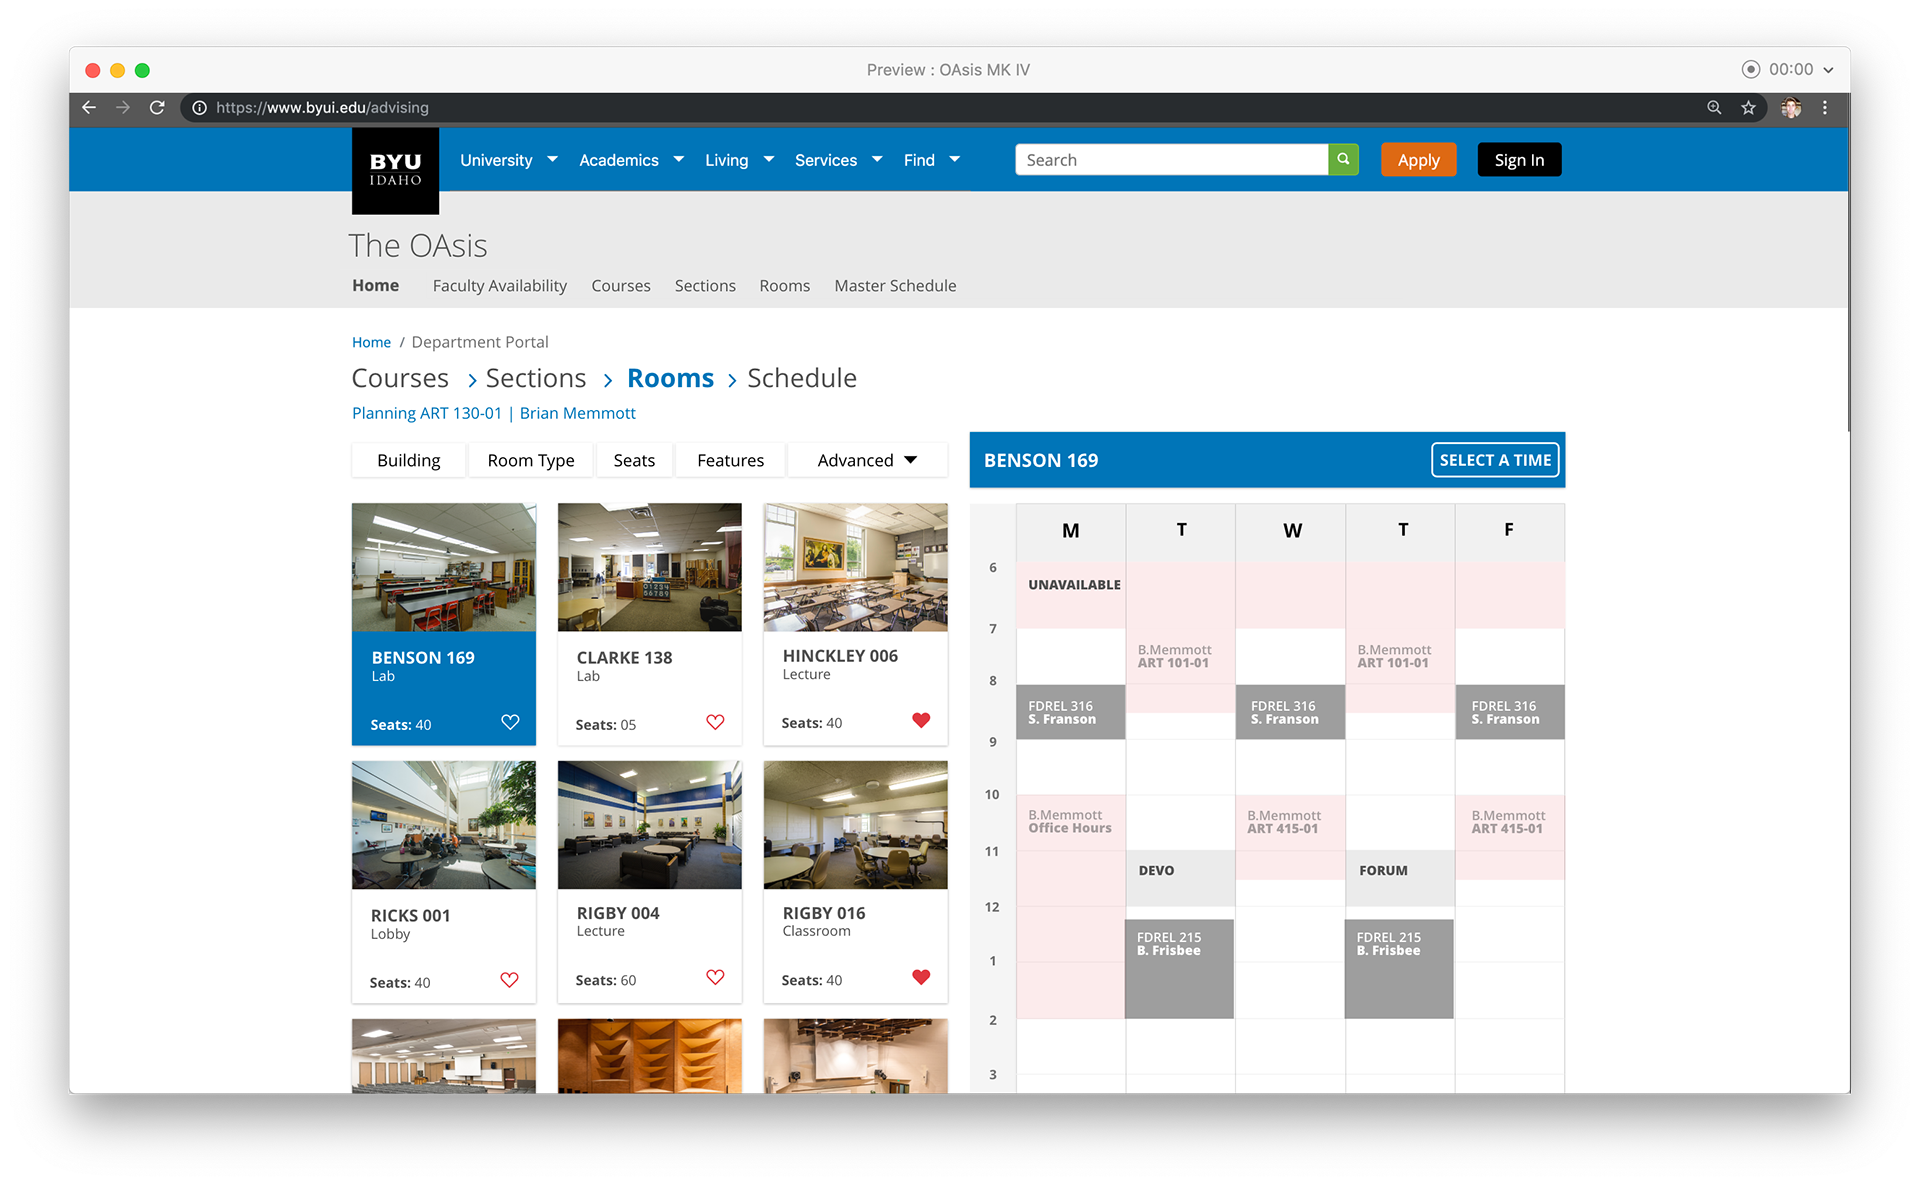Click in the Search input field
Screen dimensions: 1920x1185
pyautogui.click(x=1171, y=159)
